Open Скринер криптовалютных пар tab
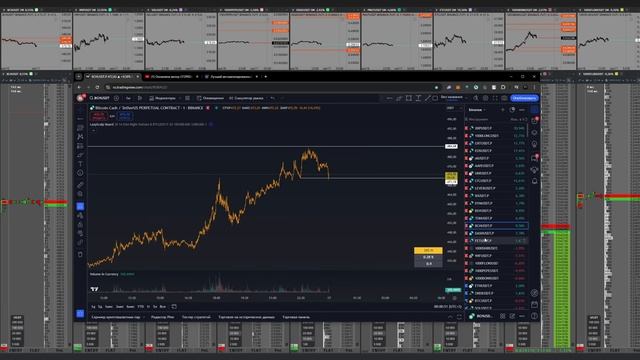 [x=116, y=317]
